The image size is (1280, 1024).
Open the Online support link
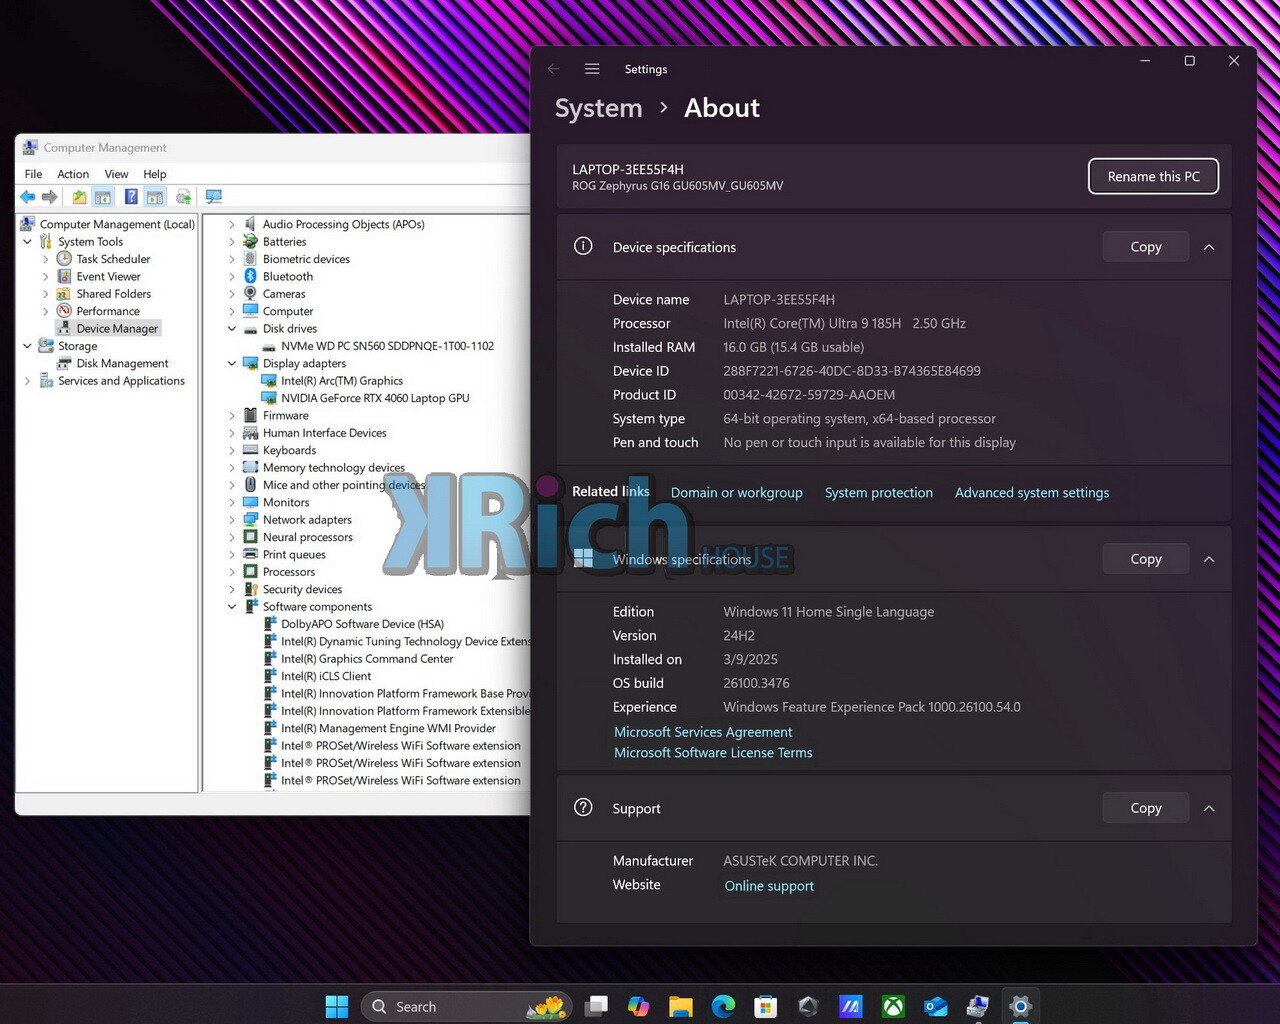[x=769, y=886]
